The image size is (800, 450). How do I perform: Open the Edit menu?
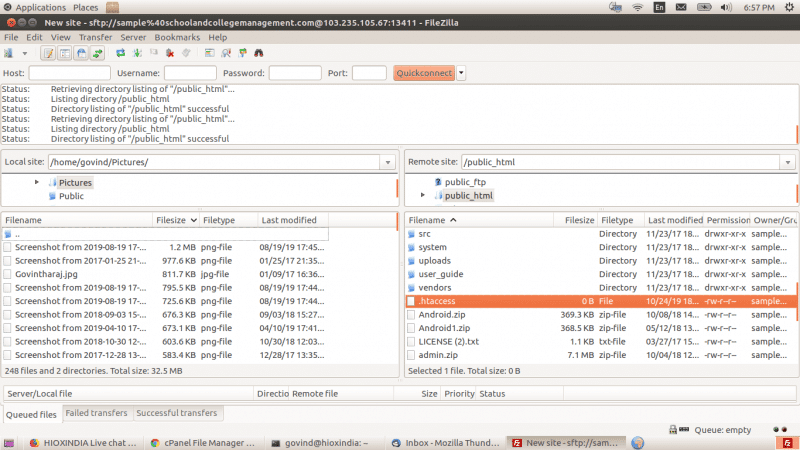34,37
